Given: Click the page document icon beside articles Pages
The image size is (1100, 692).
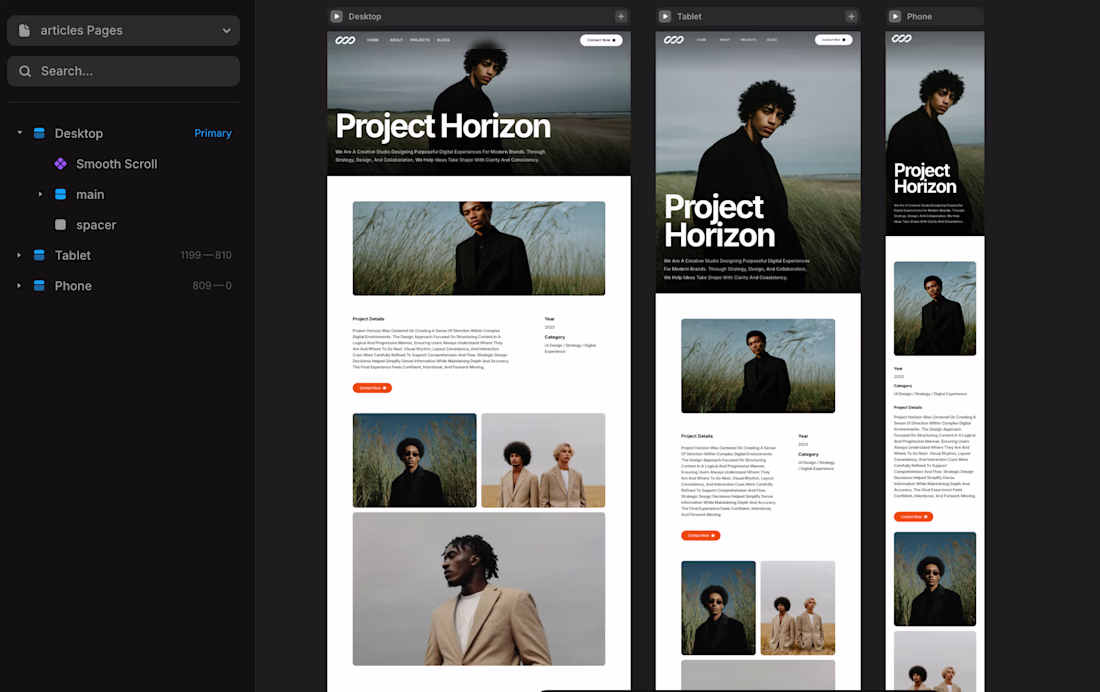Looking at the screenshot, I should coord(25,30).
